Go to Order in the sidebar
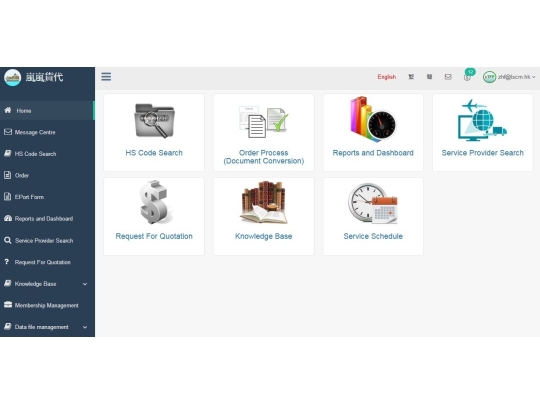The width and height of the screenshot is (540, 405). click(47, 175)
